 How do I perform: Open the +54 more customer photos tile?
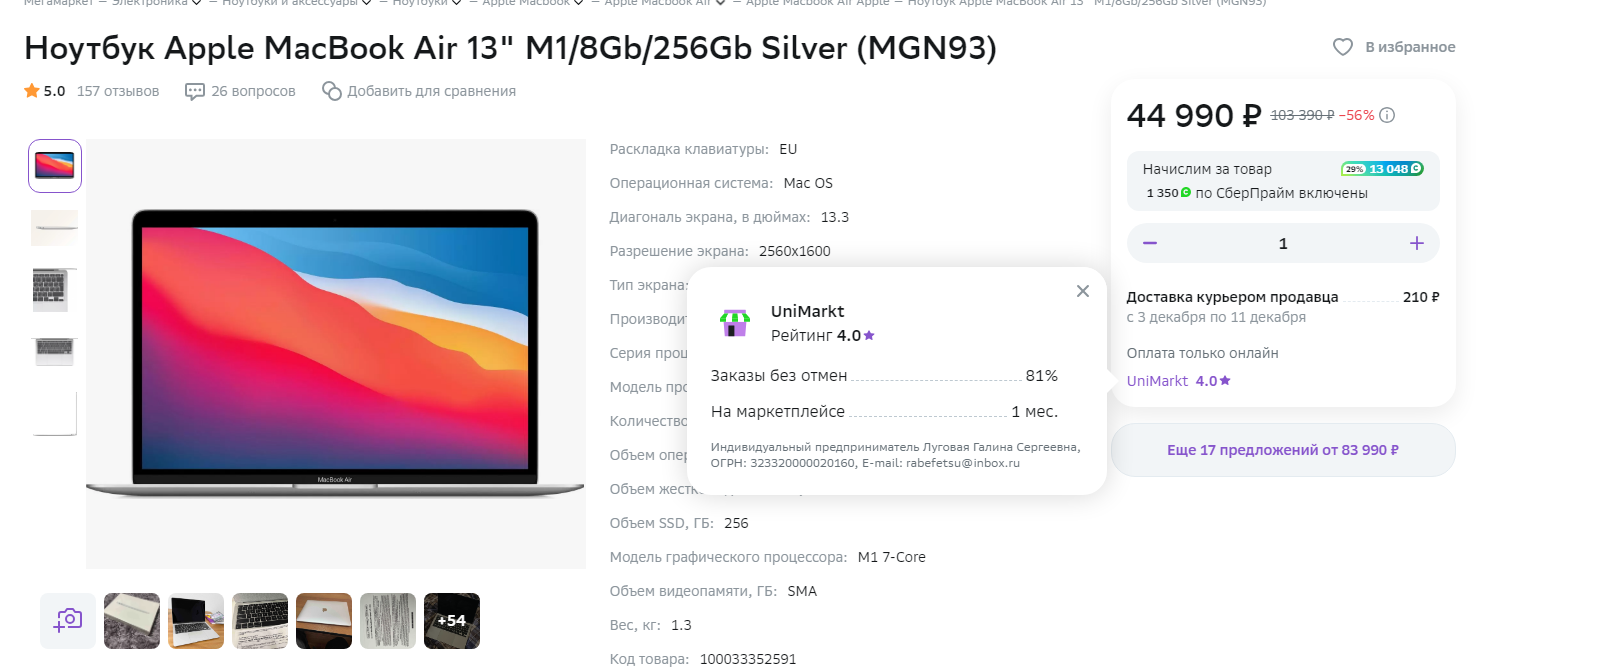point(452,621)
